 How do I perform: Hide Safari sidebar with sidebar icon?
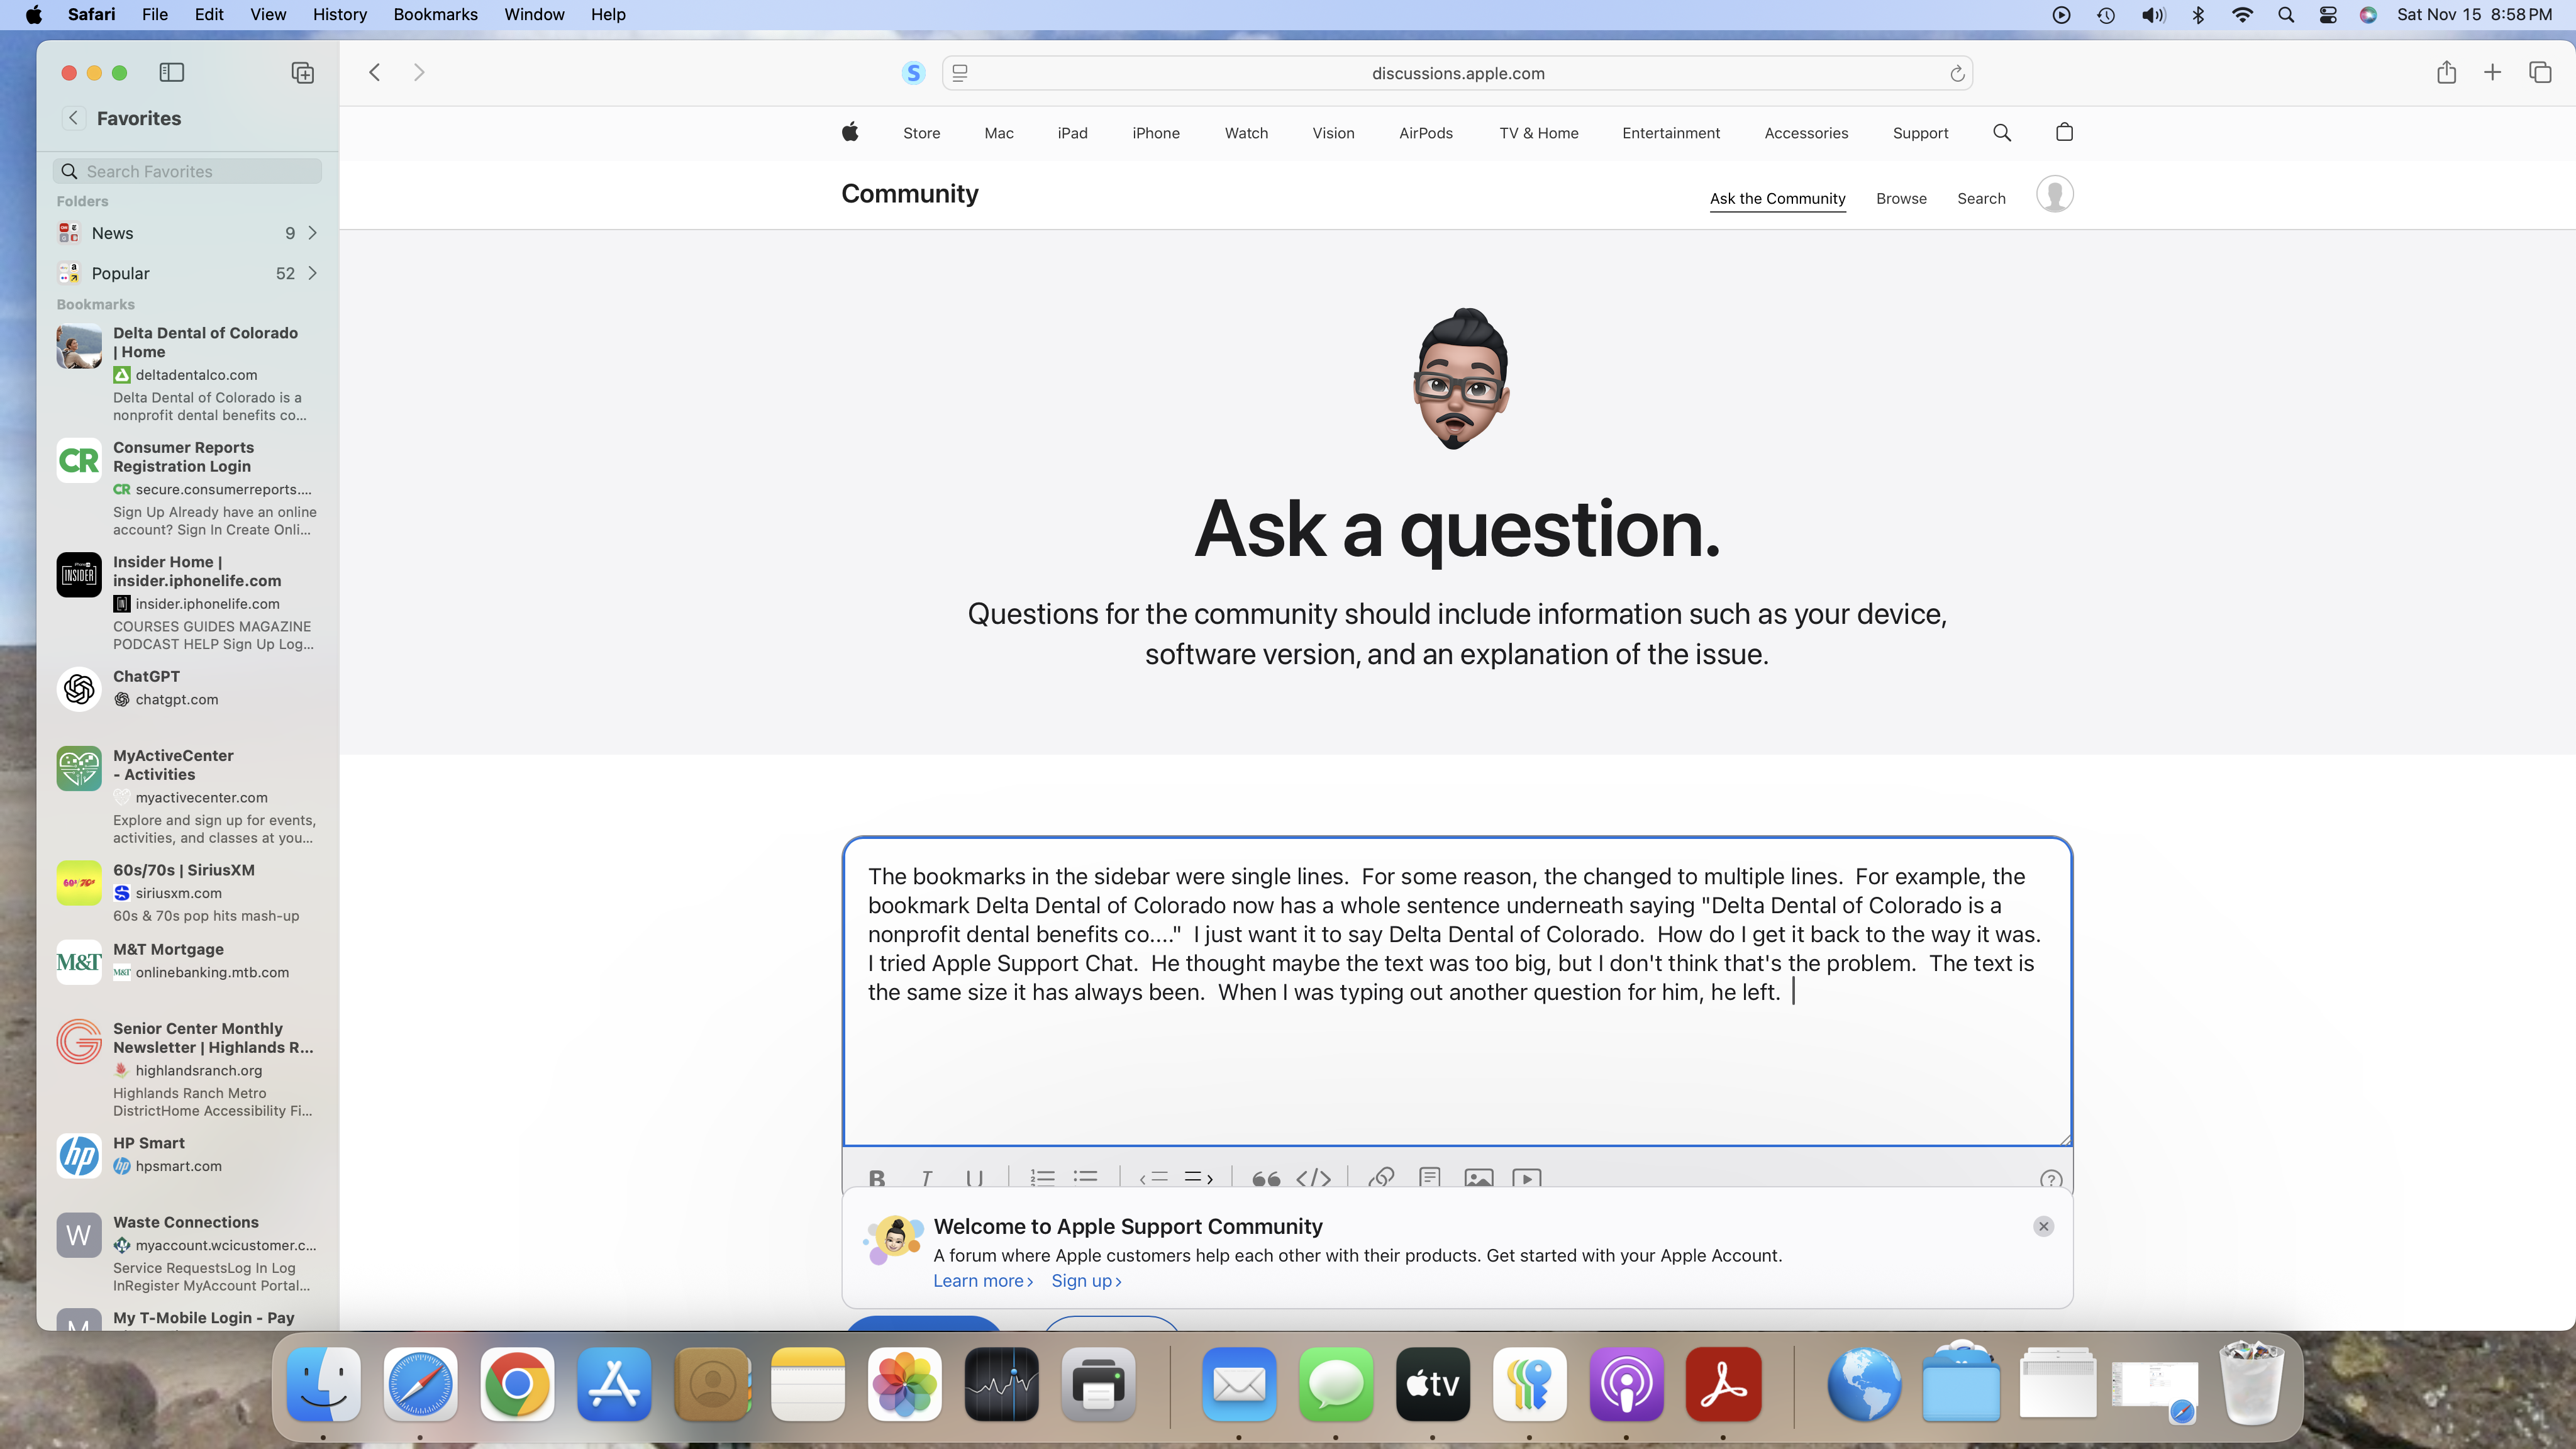[x=171, y=72]
